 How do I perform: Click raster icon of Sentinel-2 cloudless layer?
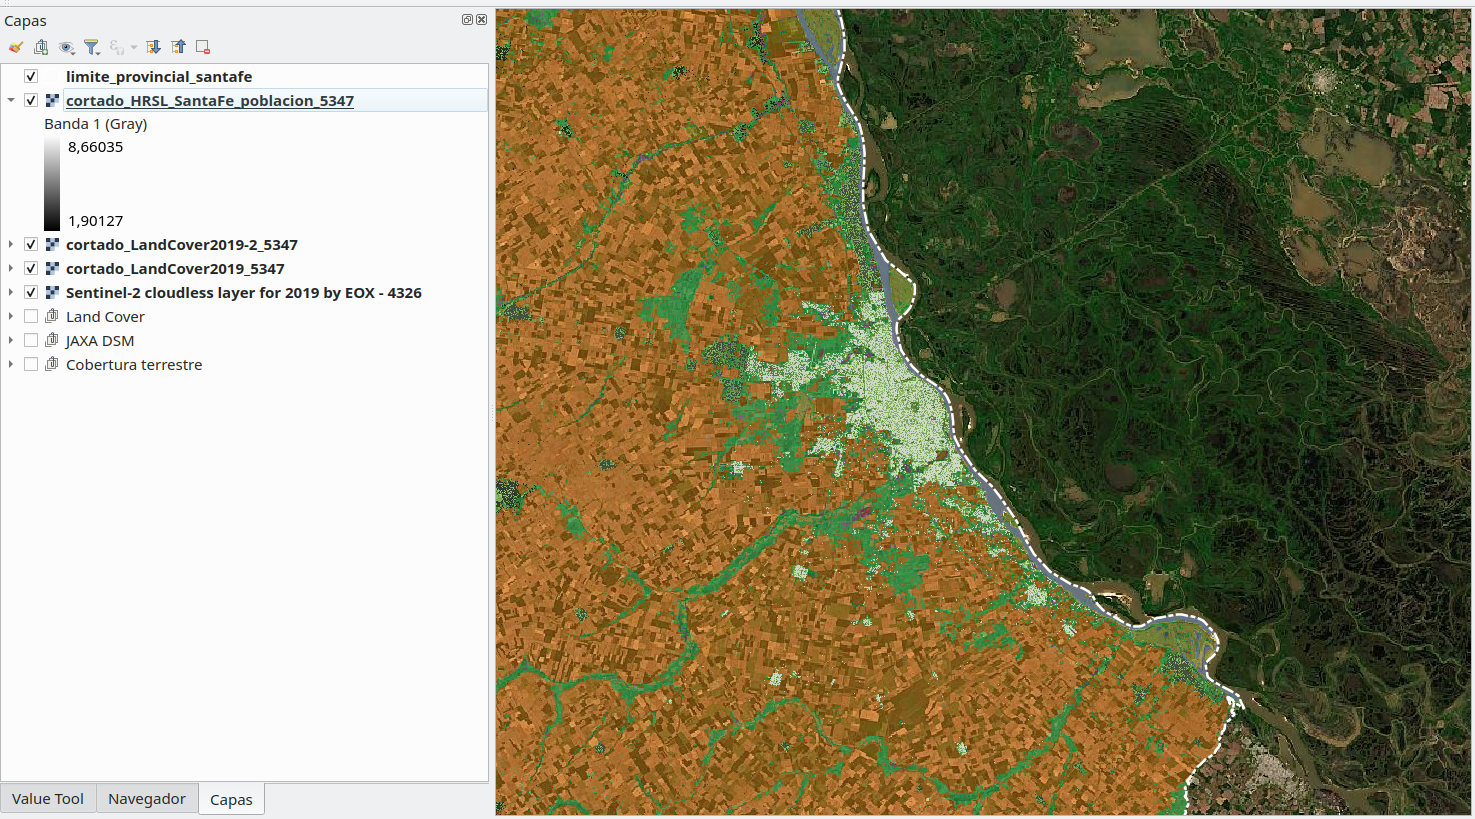click(x=52, y=292)
